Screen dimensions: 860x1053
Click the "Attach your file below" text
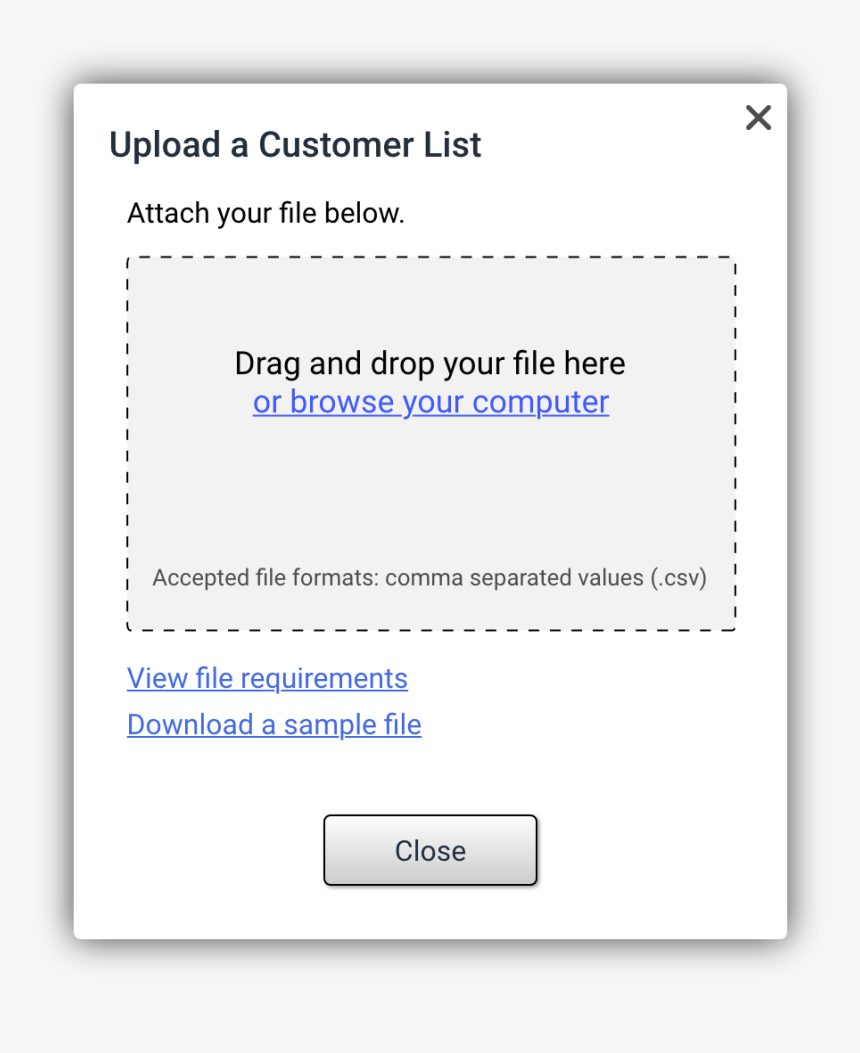[x=264, y=212]
